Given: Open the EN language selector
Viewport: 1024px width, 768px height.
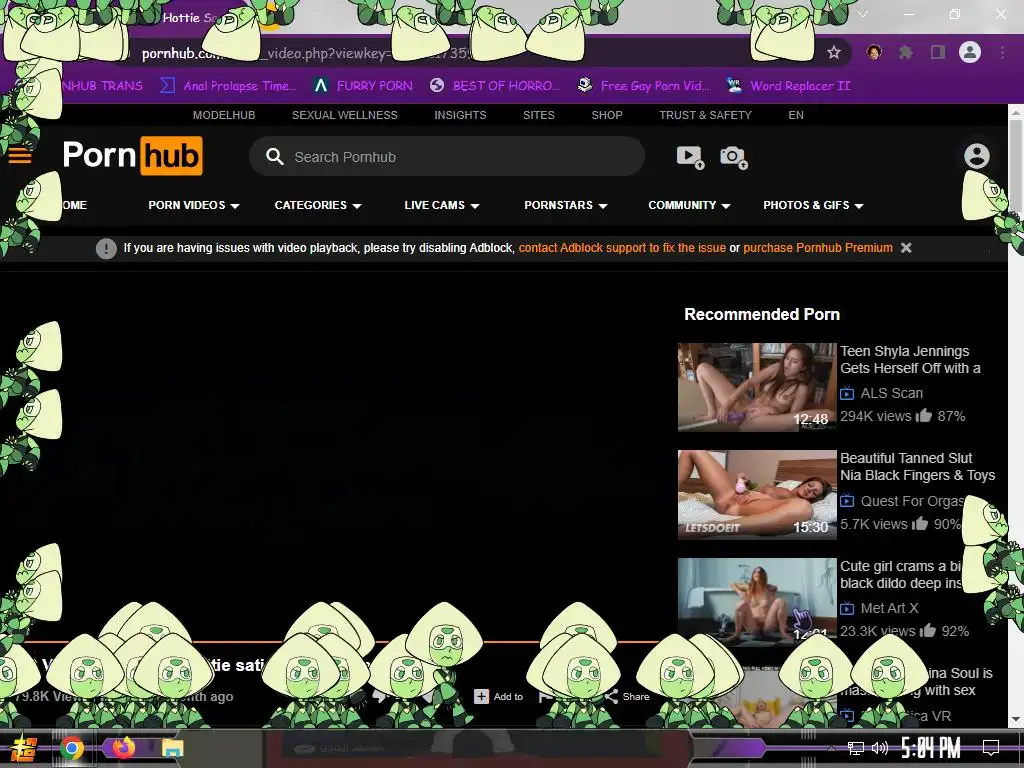Looking at the screenshot, I should click(795, 115).
